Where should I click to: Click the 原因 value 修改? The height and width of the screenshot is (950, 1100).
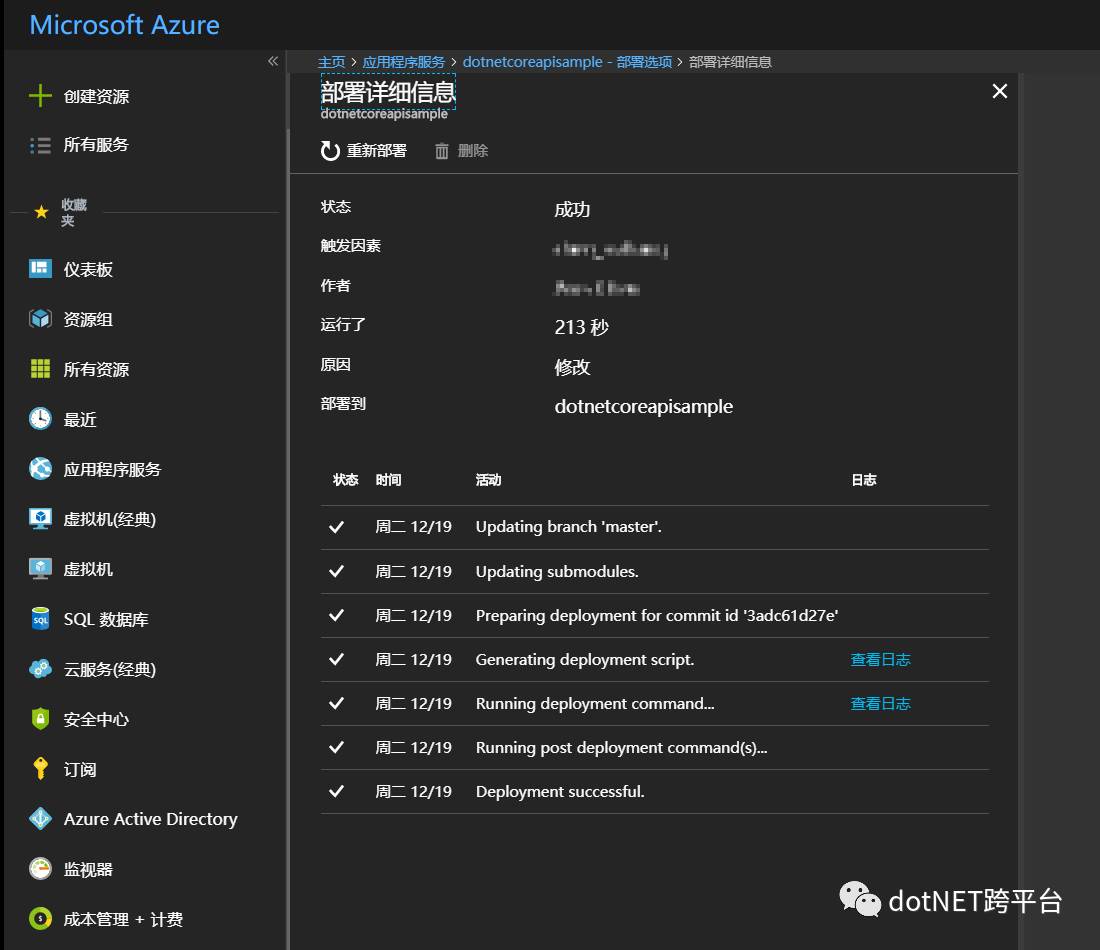coord(572,367)
